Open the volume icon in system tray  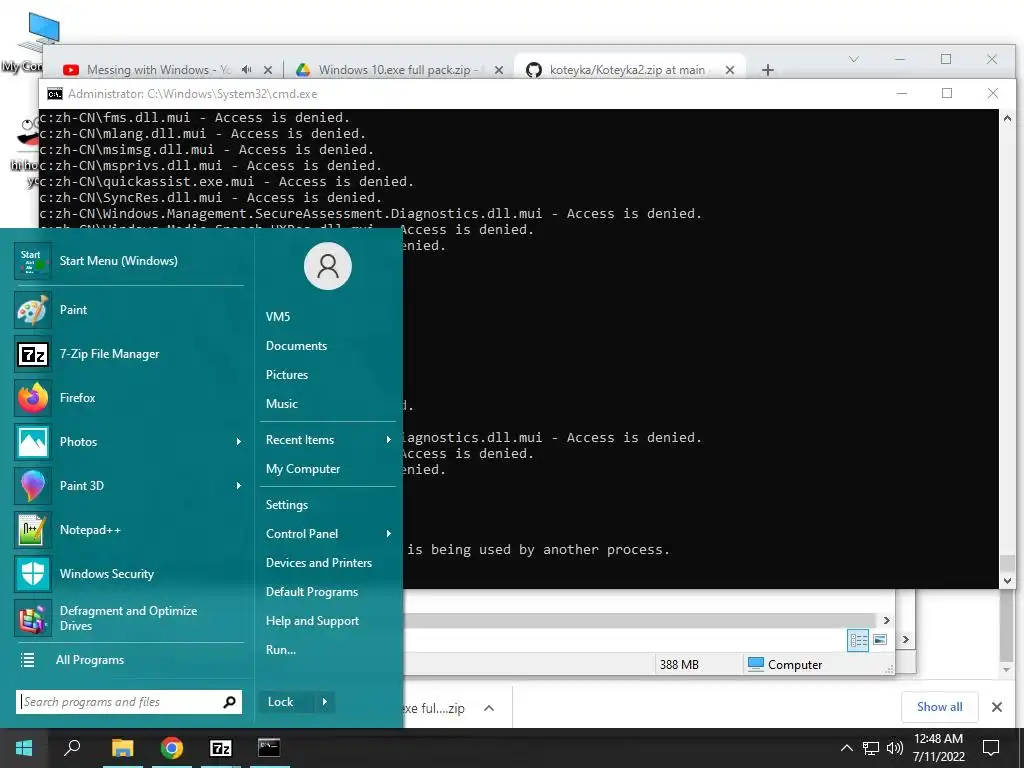tap(895, 748)
